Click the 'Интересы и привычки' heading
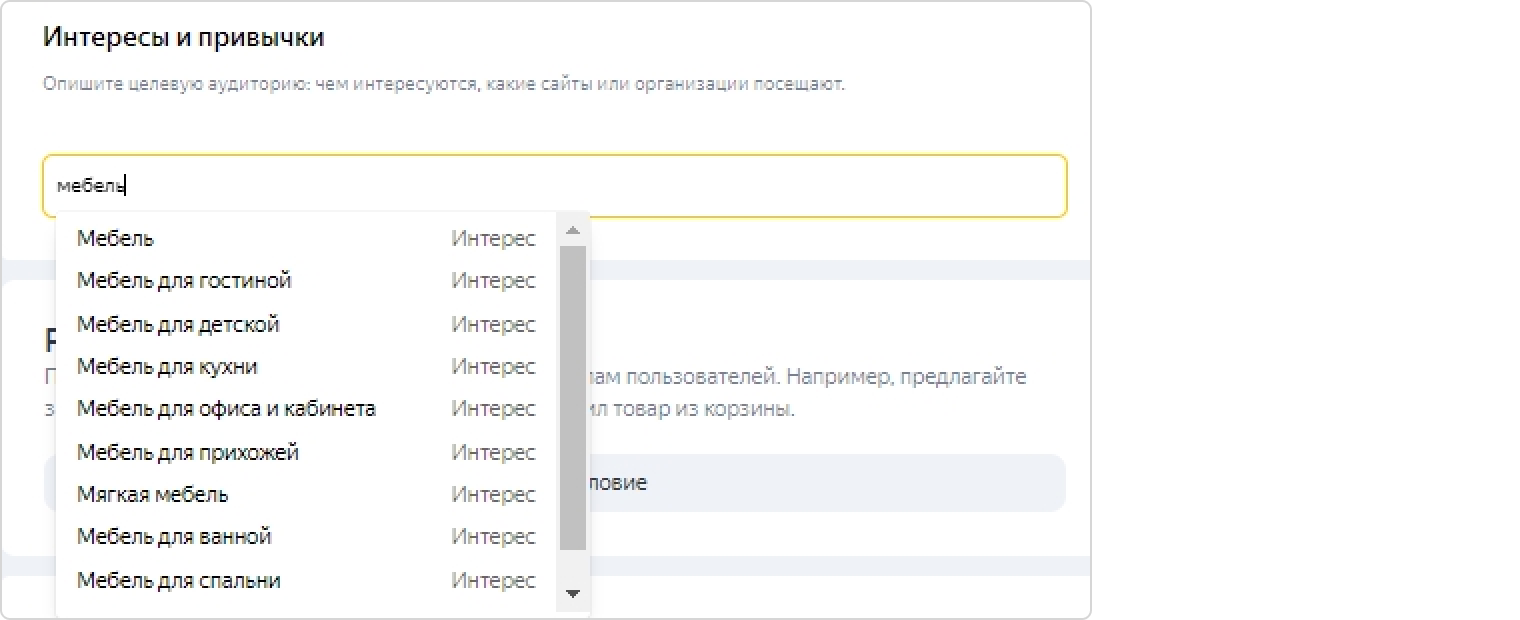The image size is (1520, 620). 184,38
